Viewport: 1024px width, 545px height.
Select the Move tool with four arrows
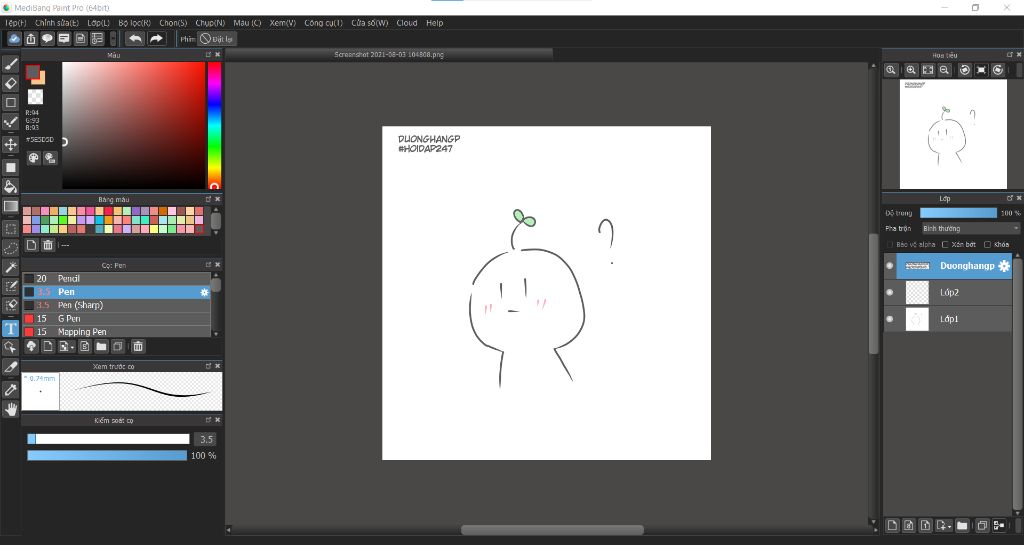pyautogui.click(x=10, y=144)
